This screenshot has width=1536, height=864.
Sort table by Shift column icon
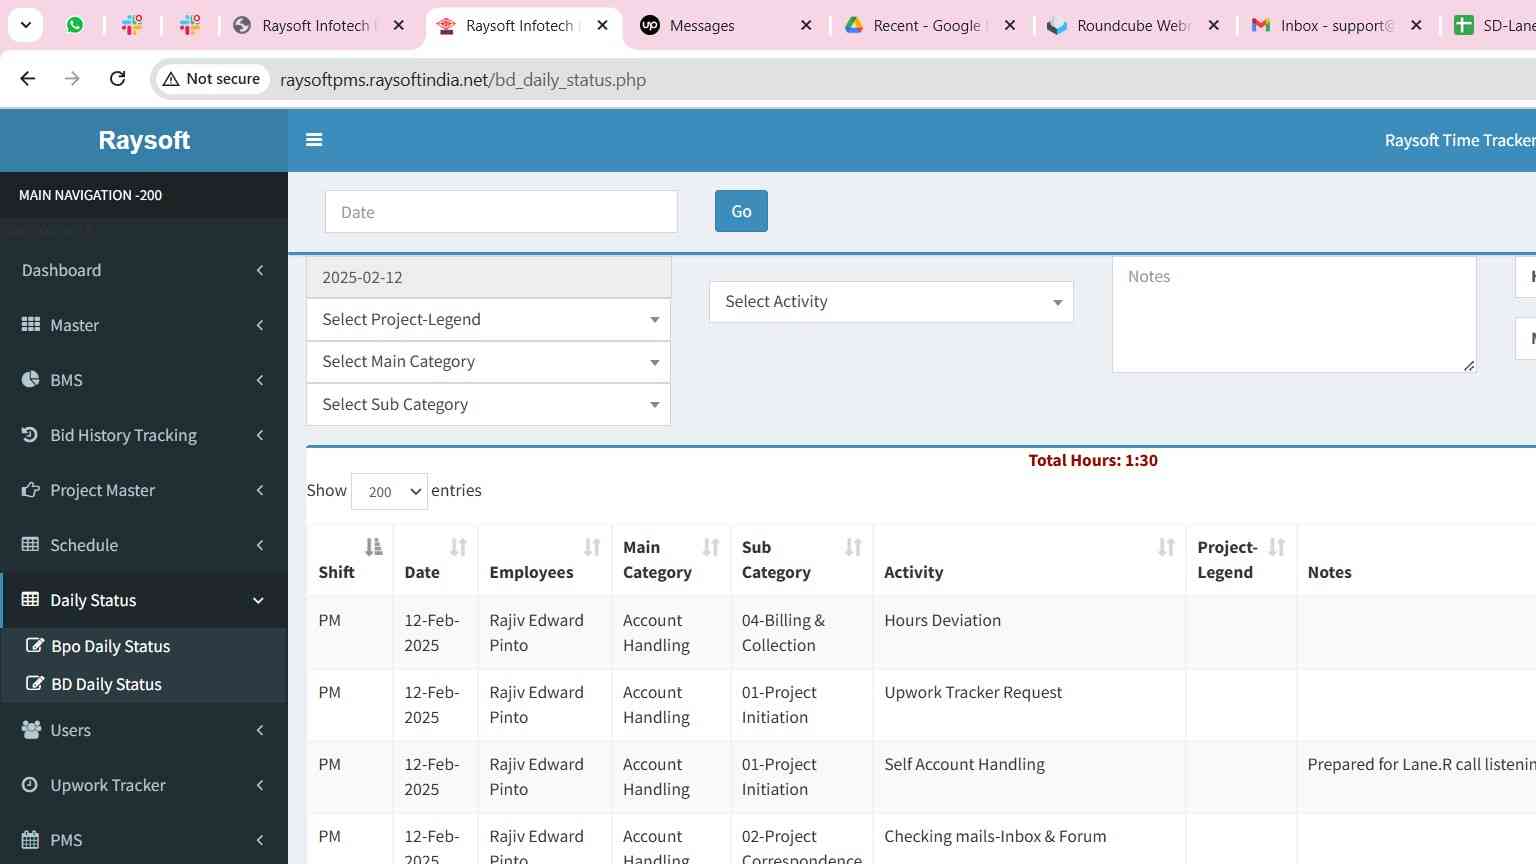pos(373,546)
